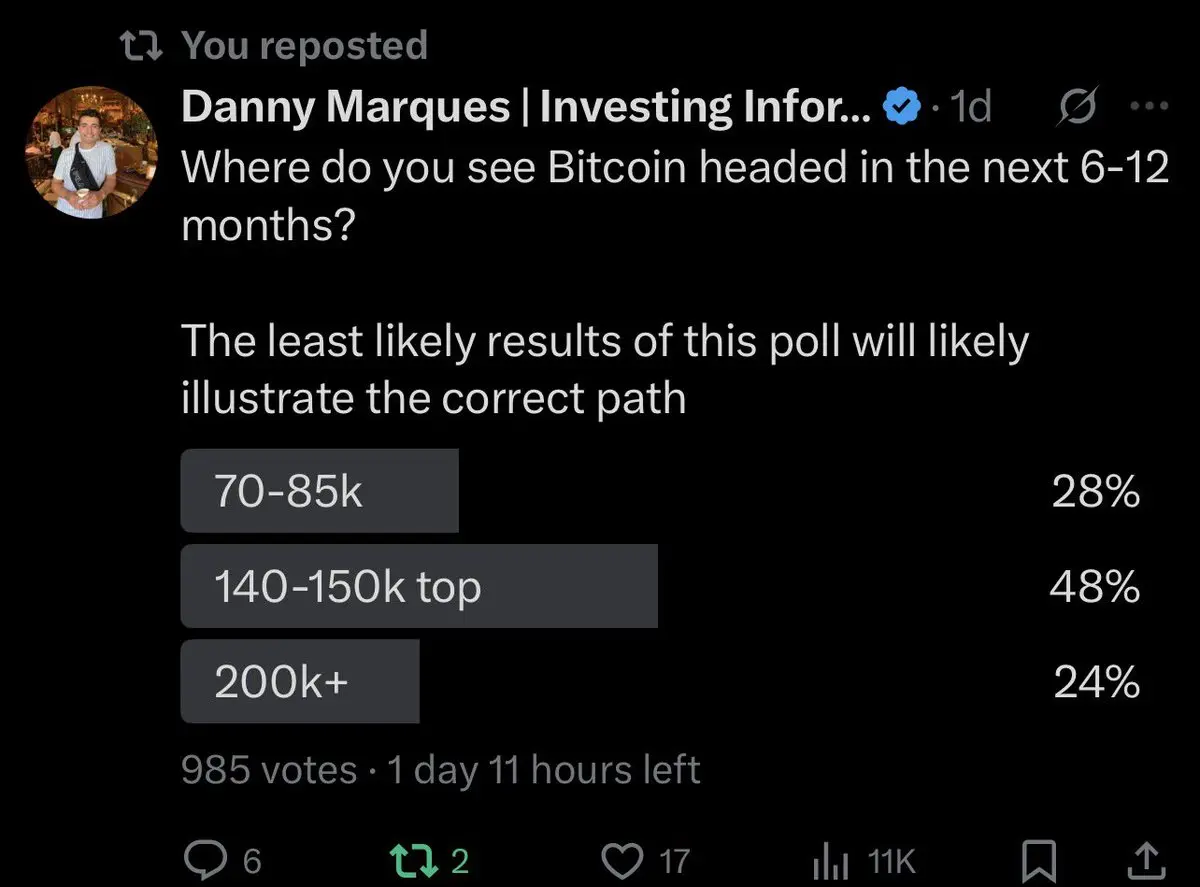
Task: Select the 140-150k top poll option
Action: [661, 586]
